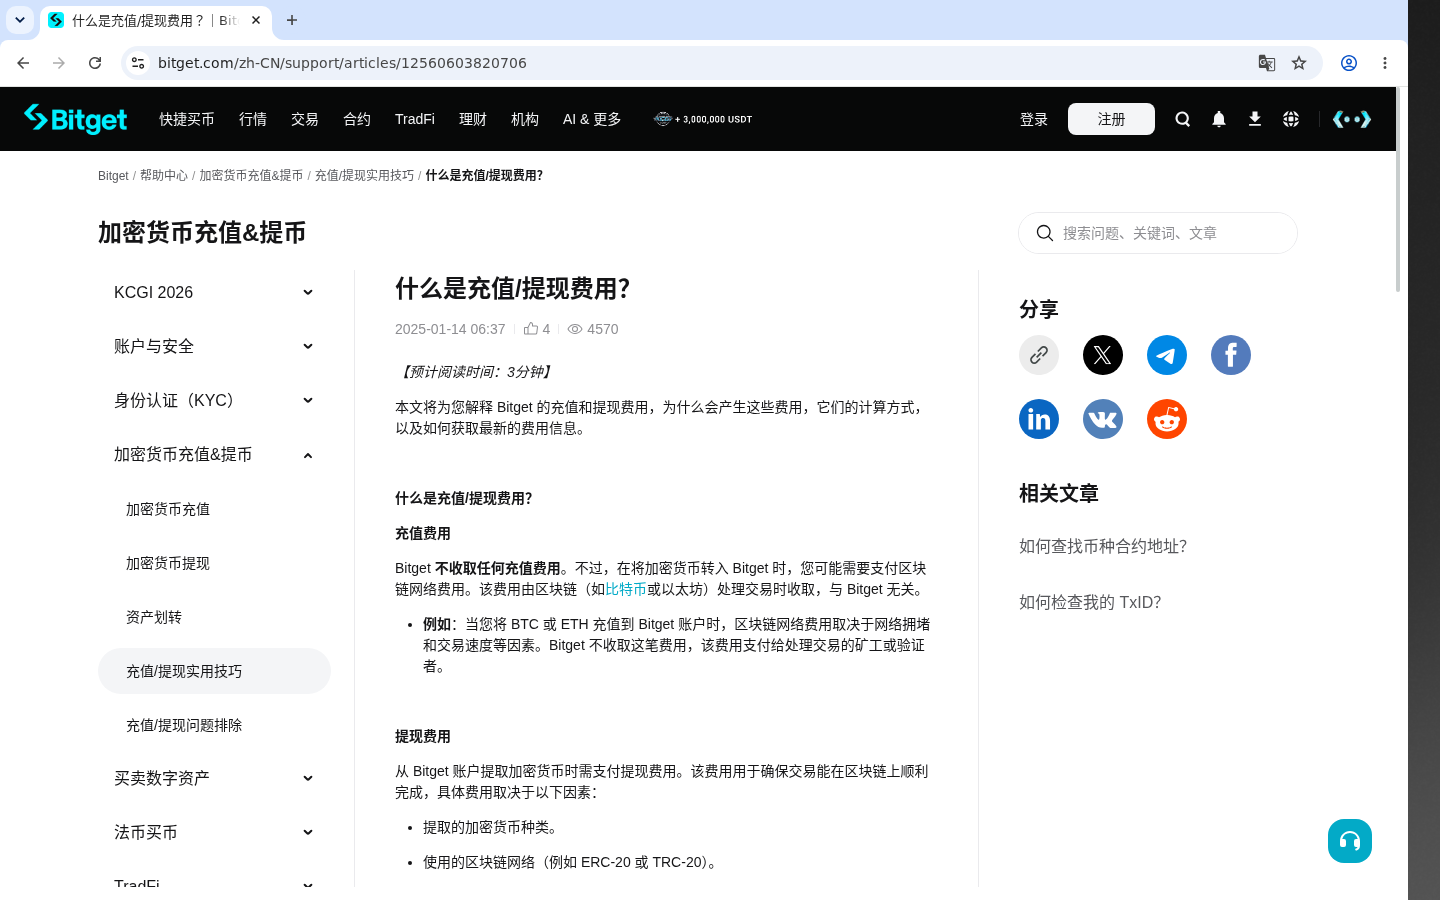Click the Bitget breadcrumb link
The image size is (1440, 900).
point(113,175)
